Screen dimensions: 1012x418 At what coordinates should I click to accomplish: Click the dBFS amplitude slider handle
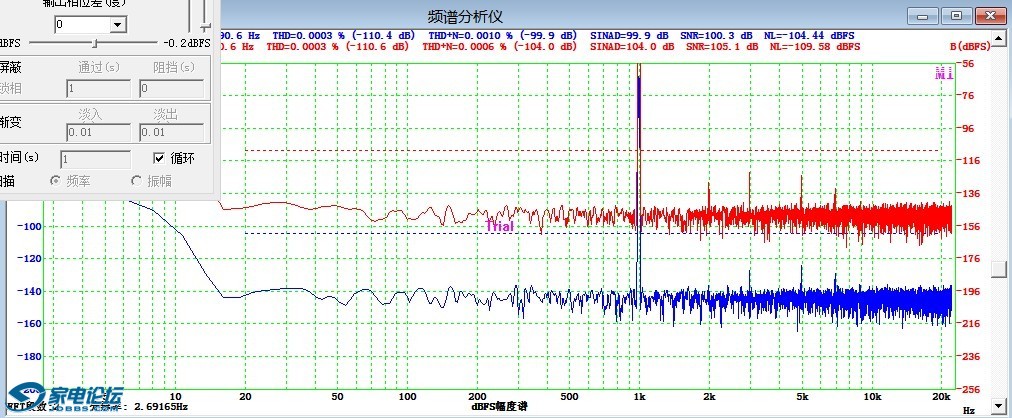(95, 43)
